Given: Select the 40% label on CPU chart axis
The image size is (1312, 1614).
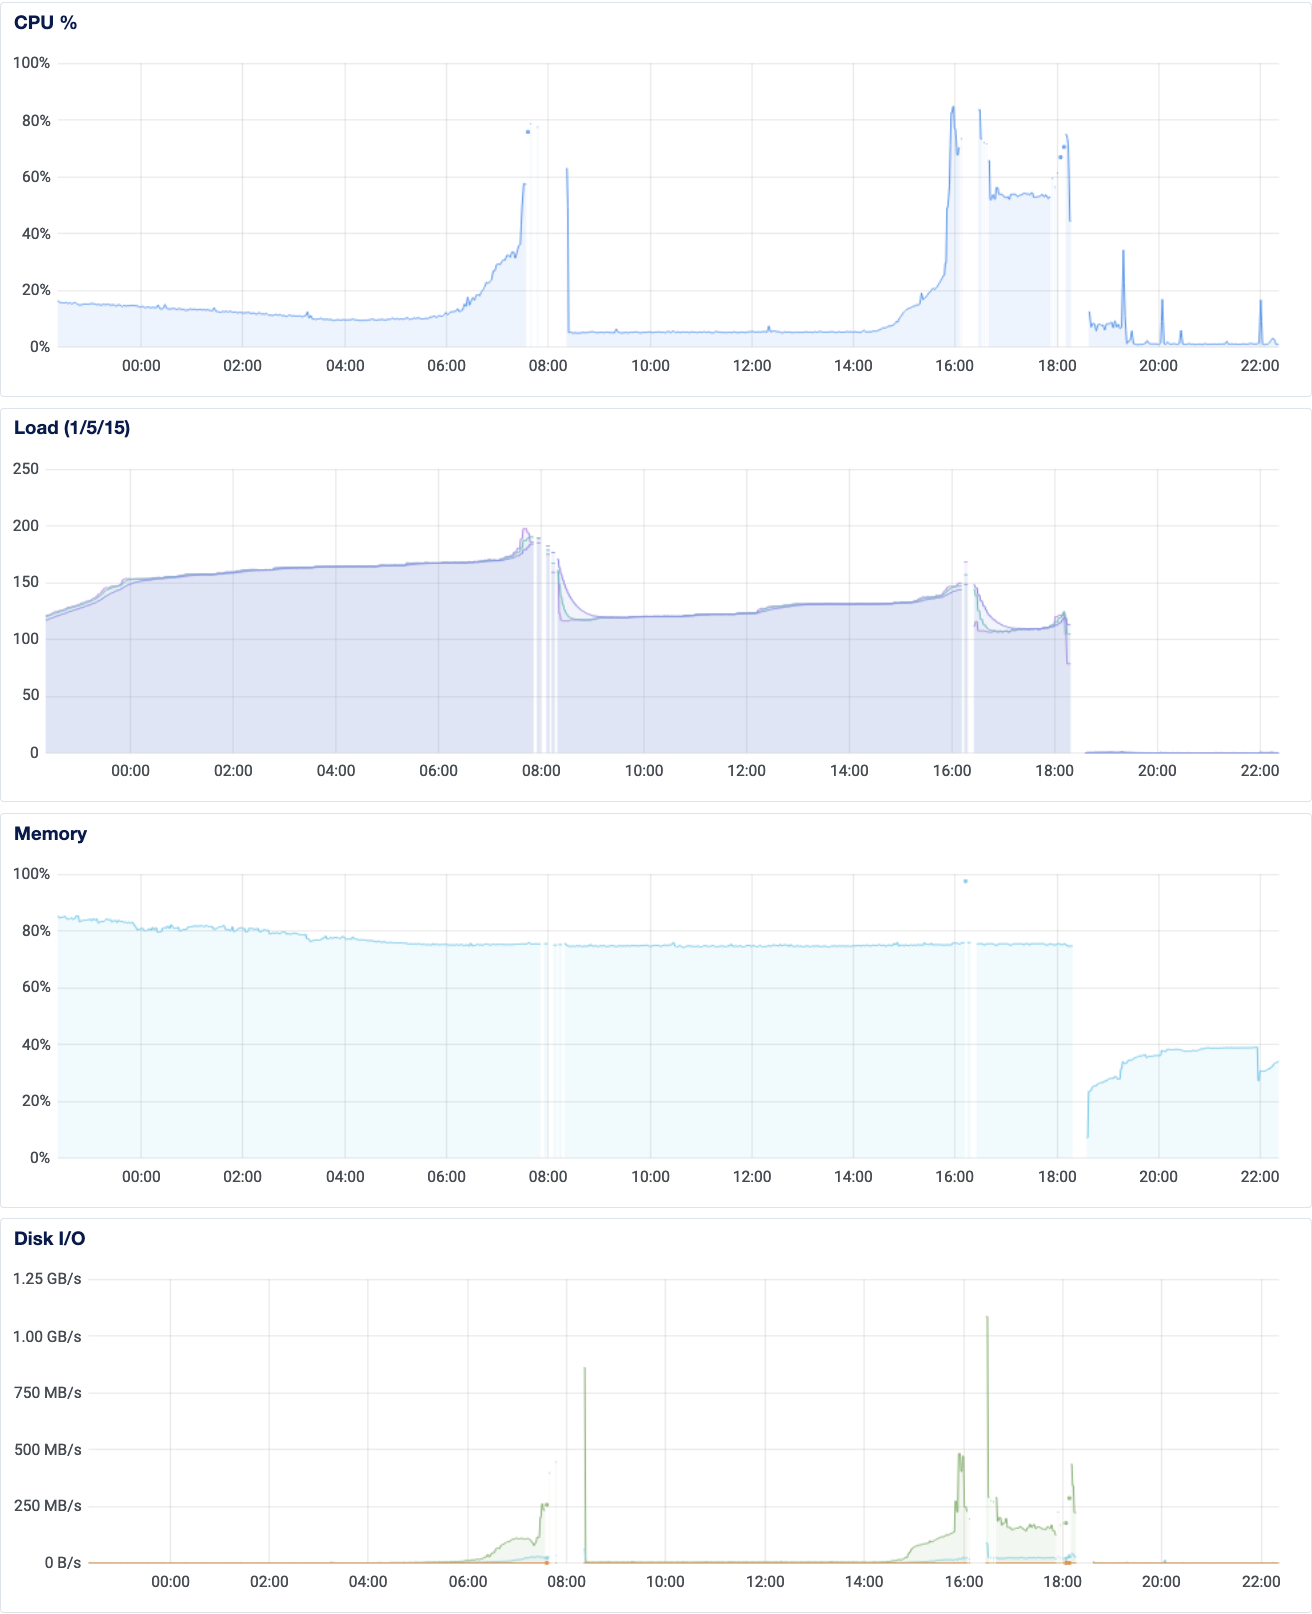Looking at the screenshot, I should [x=37, y=234].
